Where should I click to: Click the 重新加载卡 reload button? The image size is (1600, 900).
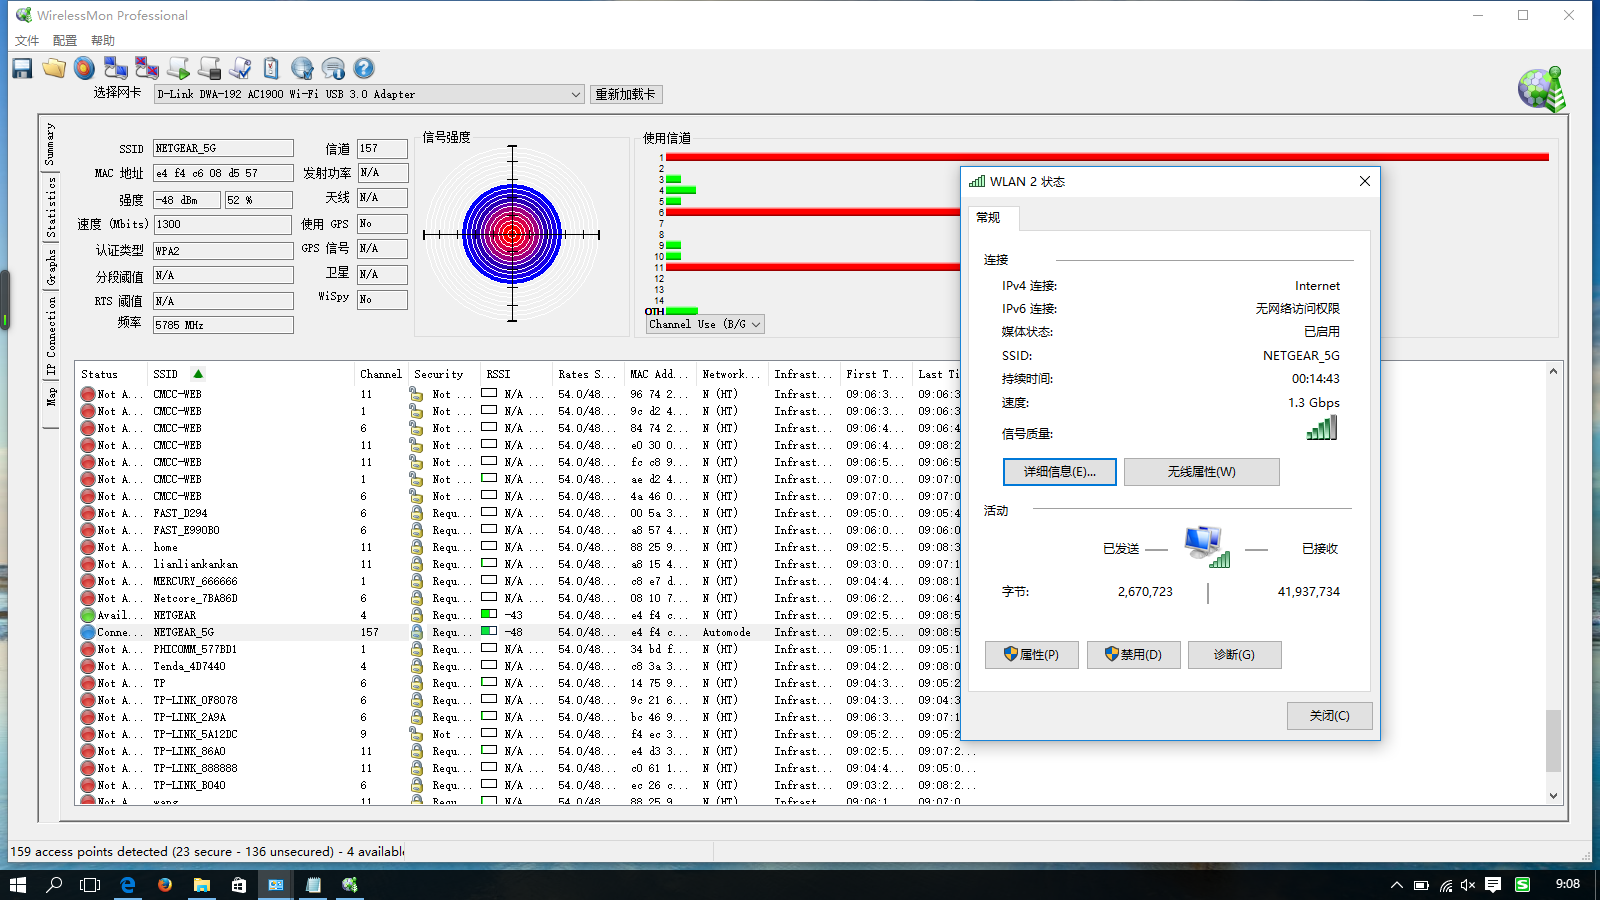[x=626, y=94]
